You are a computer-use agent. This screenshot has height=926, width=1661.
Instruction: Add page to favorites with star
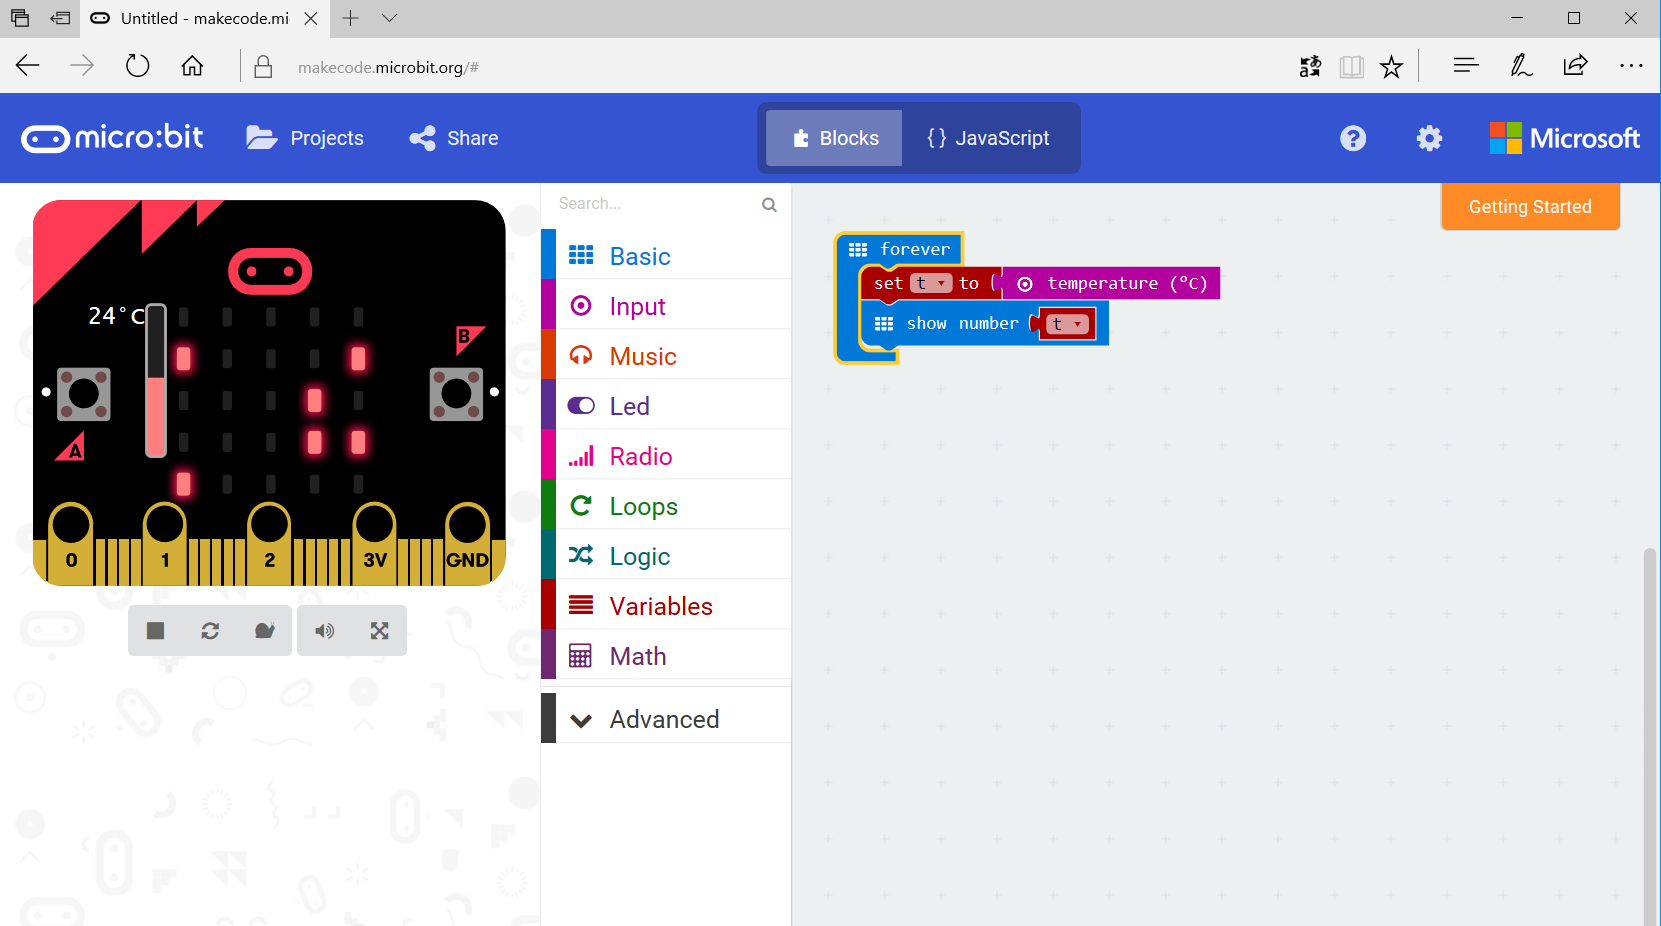click(1391, 66)
